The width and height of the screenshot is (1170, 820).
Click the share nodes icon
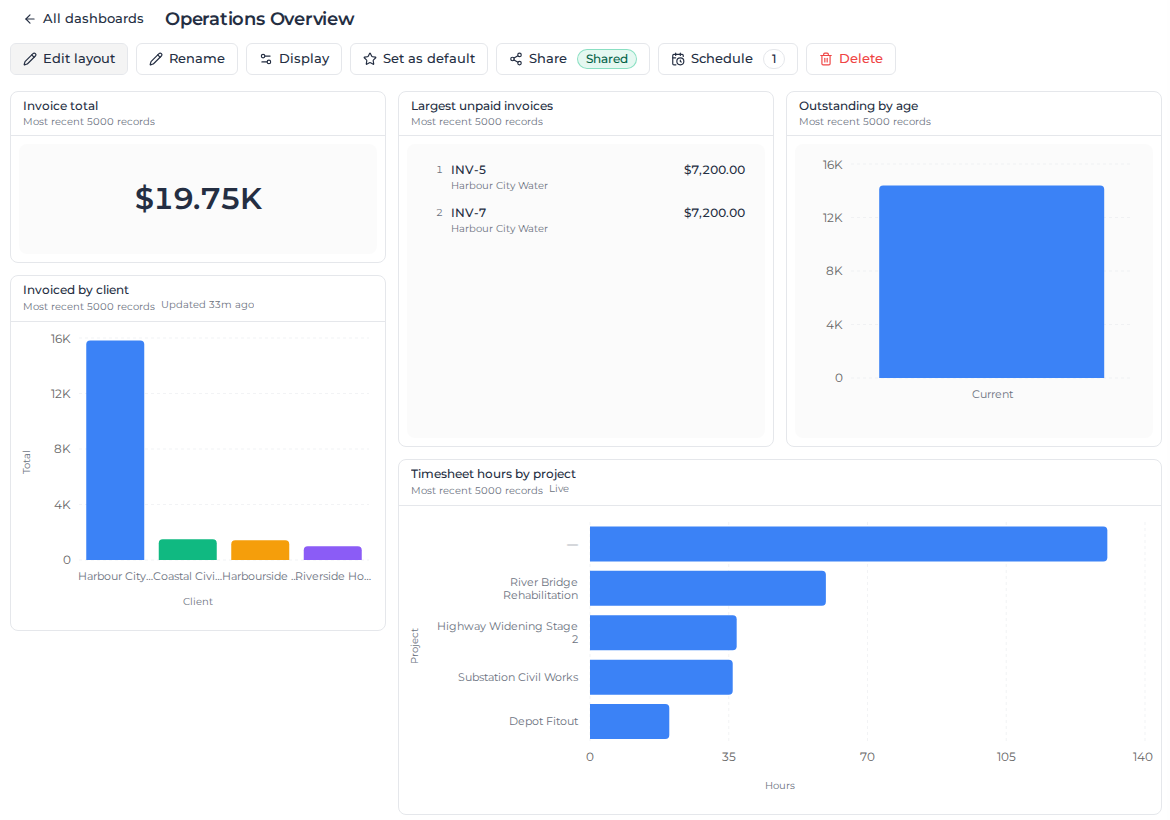pos(516,59)
